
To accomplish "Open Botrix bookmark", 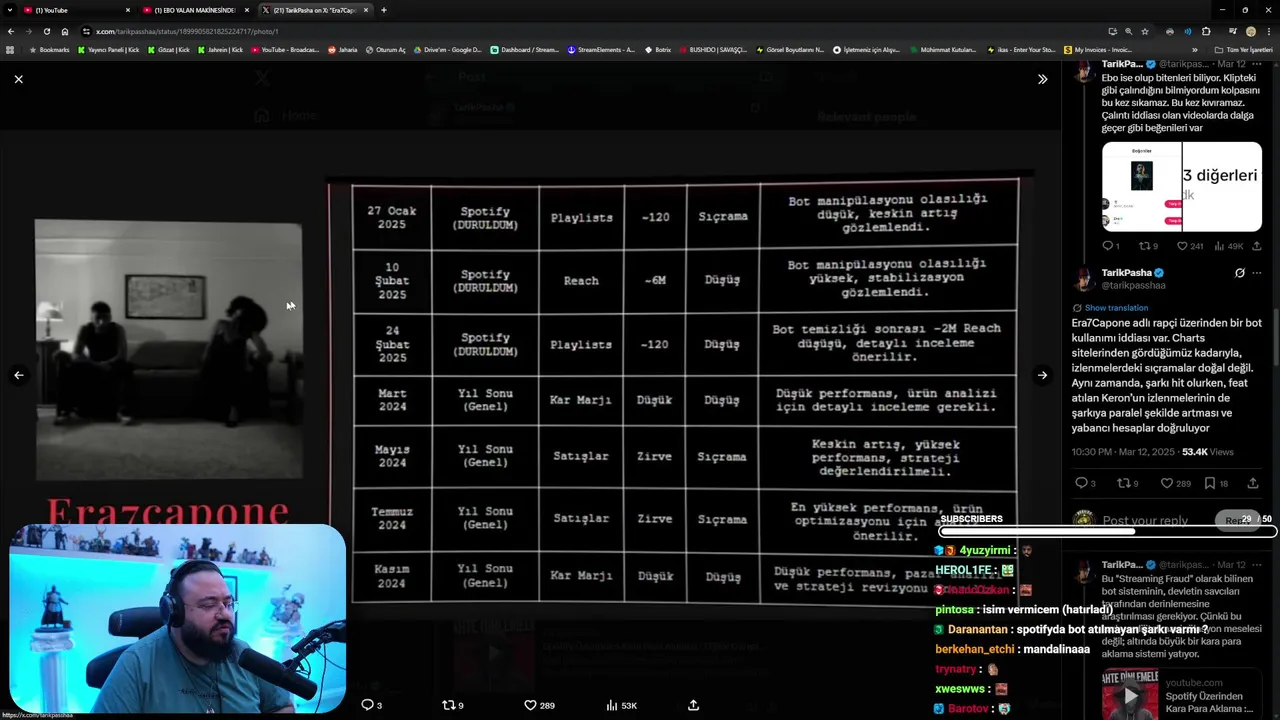I will pyautogui.click(x=658, y=49).
